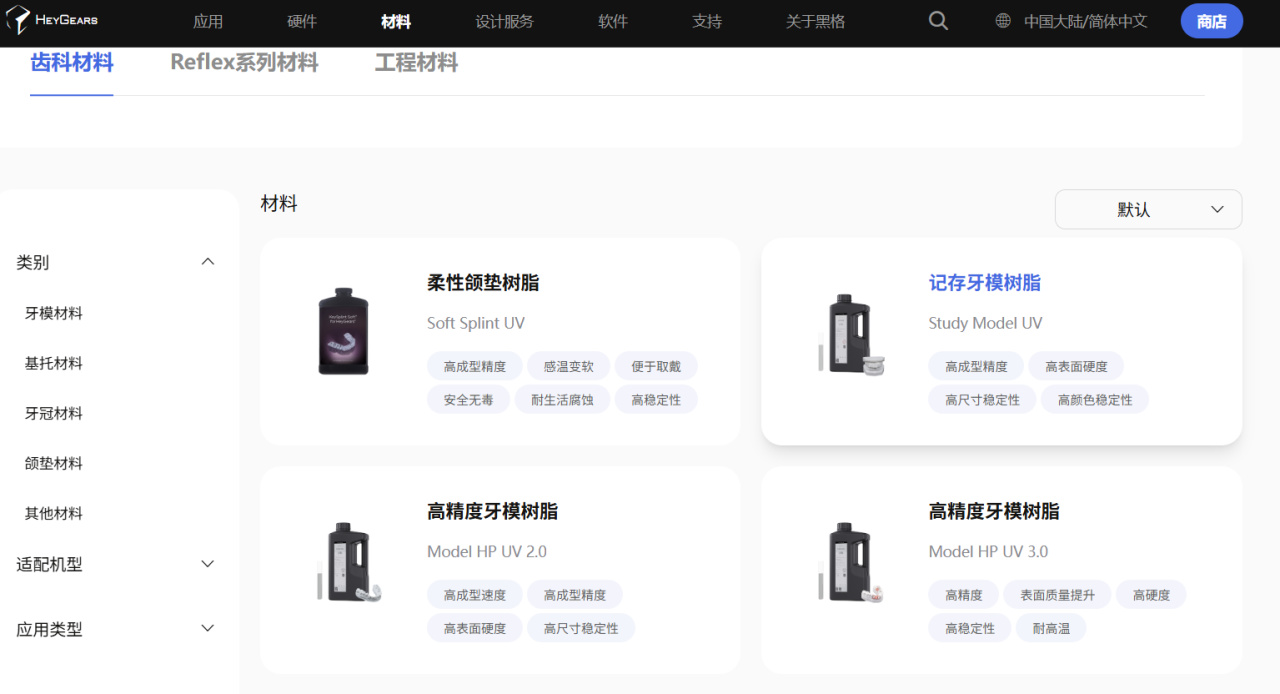This screenshot has height=694, width=1280.
Task: Click the 耐生活腐蚀 tag
Action: [562, 400]
